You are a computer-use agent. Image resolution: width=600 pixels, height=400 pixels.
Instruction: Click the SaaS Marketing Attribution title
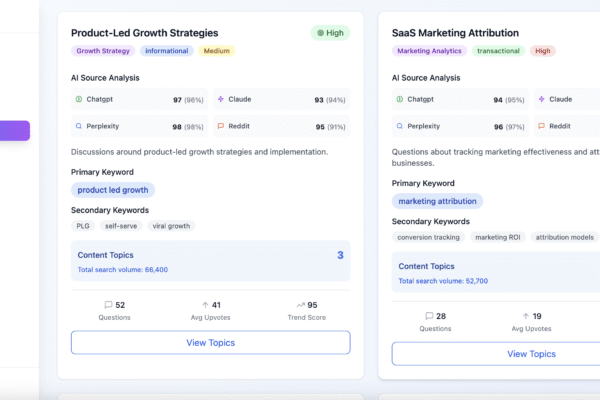[x=455, y=33]
